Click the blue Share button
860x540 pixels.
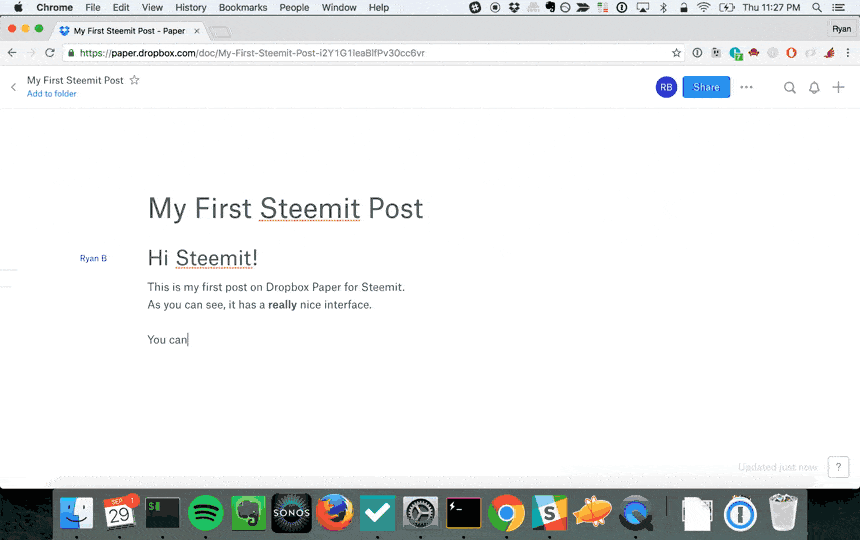click(706, 87)
